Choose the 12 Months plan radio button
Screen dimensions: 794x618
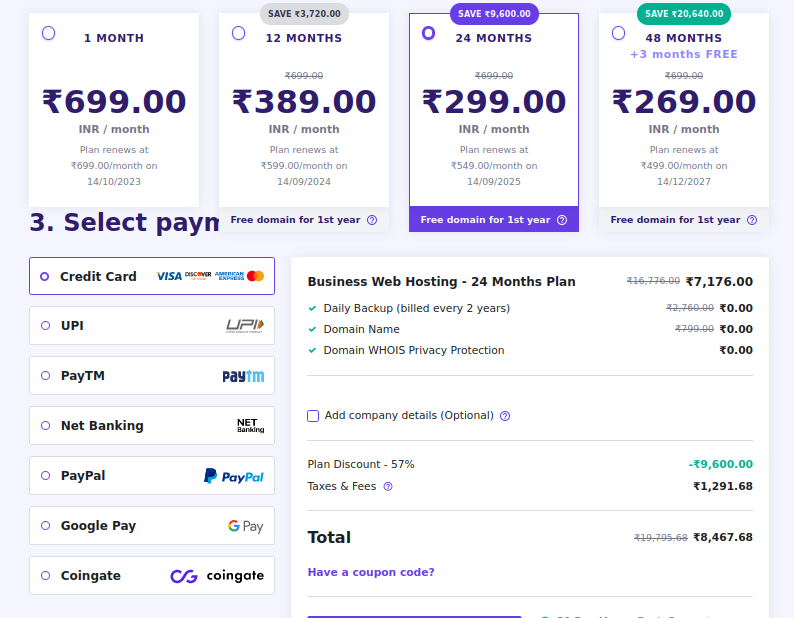[x=238, y=33]
